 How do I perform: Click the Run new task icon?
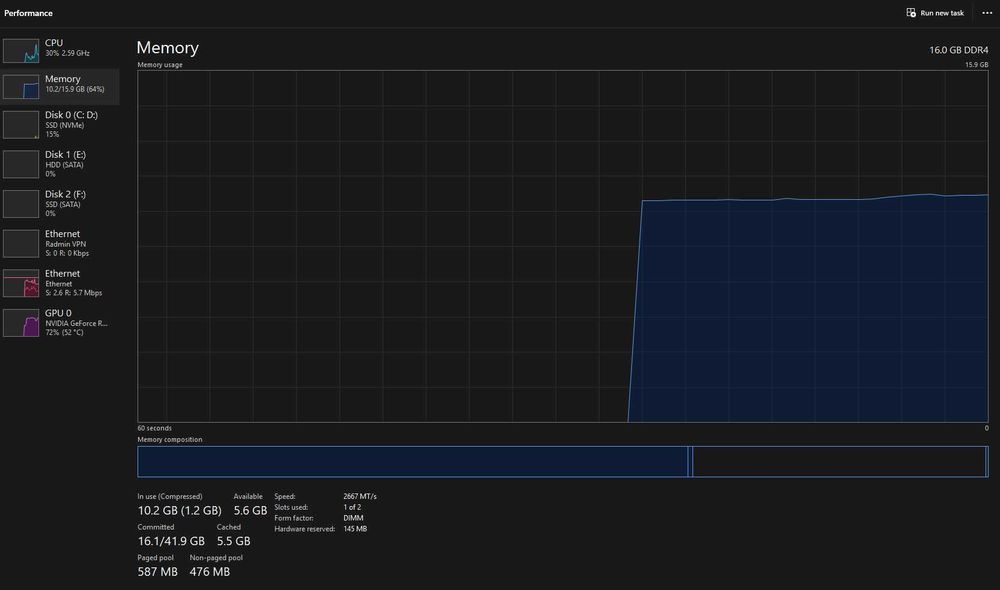point(911,13)
